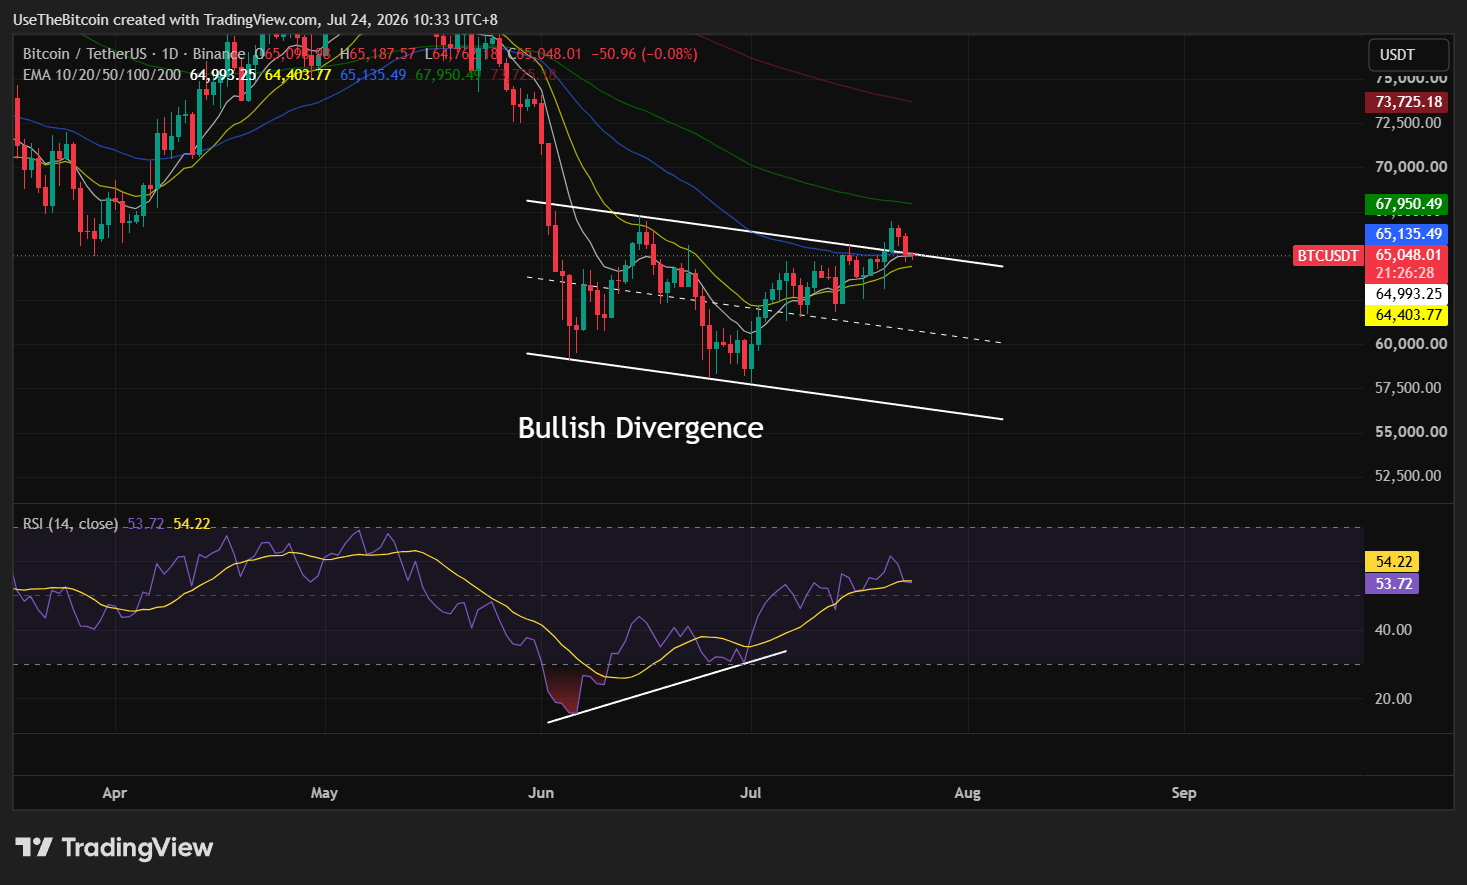Screen dimensions: 1467x885
Task: Open the USDT currency selector
Action: [x=1408, y=54]
